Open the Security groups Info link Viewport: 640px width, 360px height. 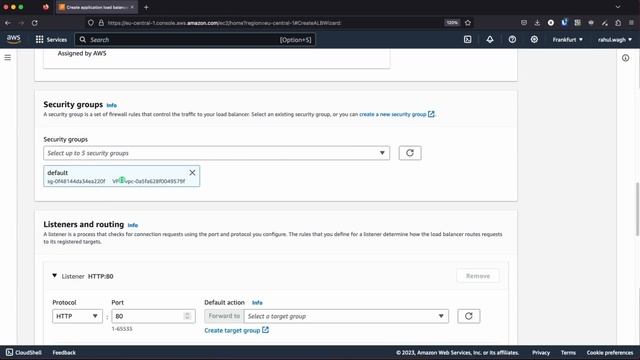click(111, 105)
